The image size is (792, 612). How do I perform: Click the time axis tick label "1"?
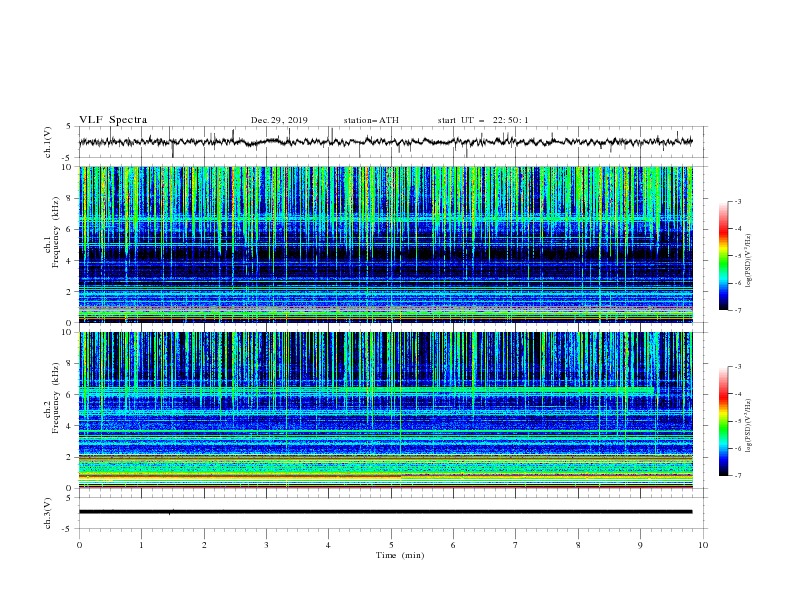tap(141, 545)
